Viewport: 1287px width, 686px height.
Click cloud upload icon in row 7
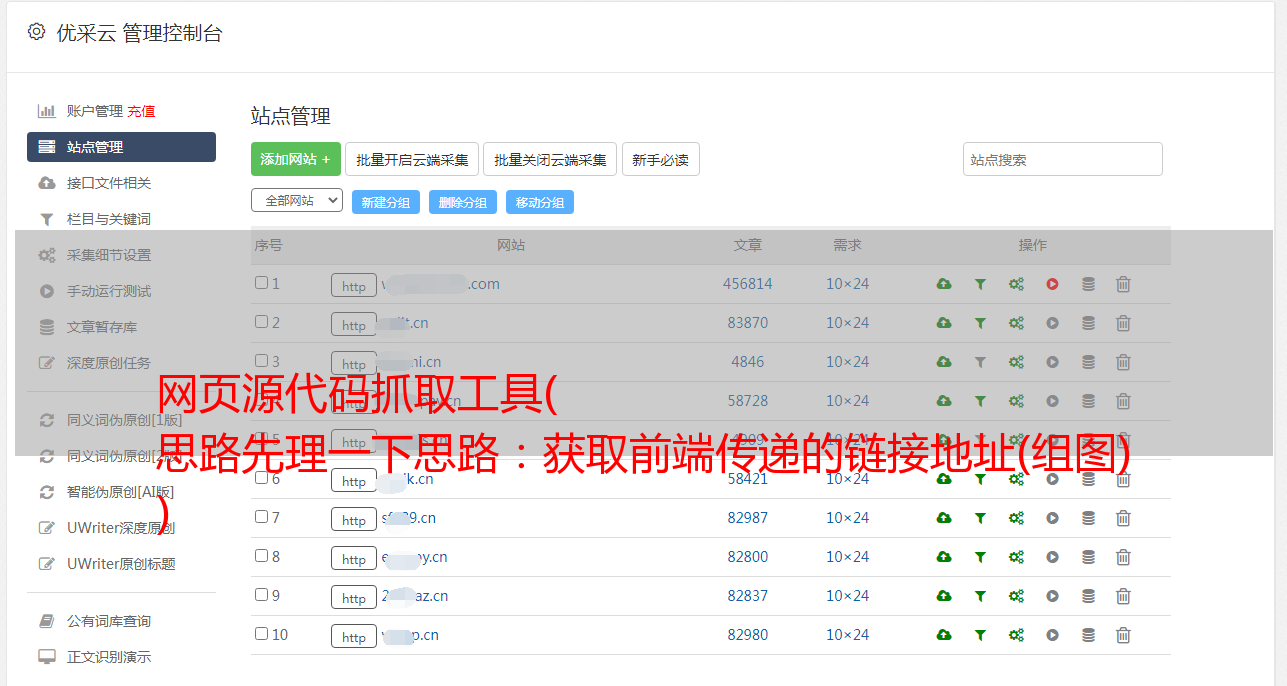944,518
